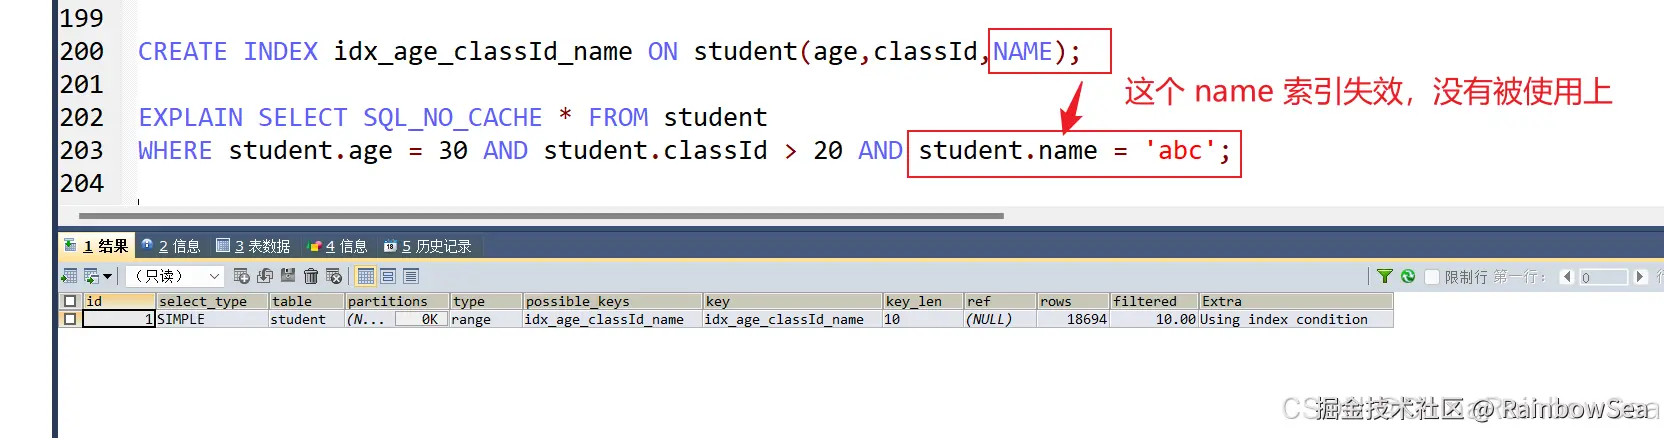Click the save changes floppy icon
This screenshot has width=1664, height=438.
click(288, 276)
